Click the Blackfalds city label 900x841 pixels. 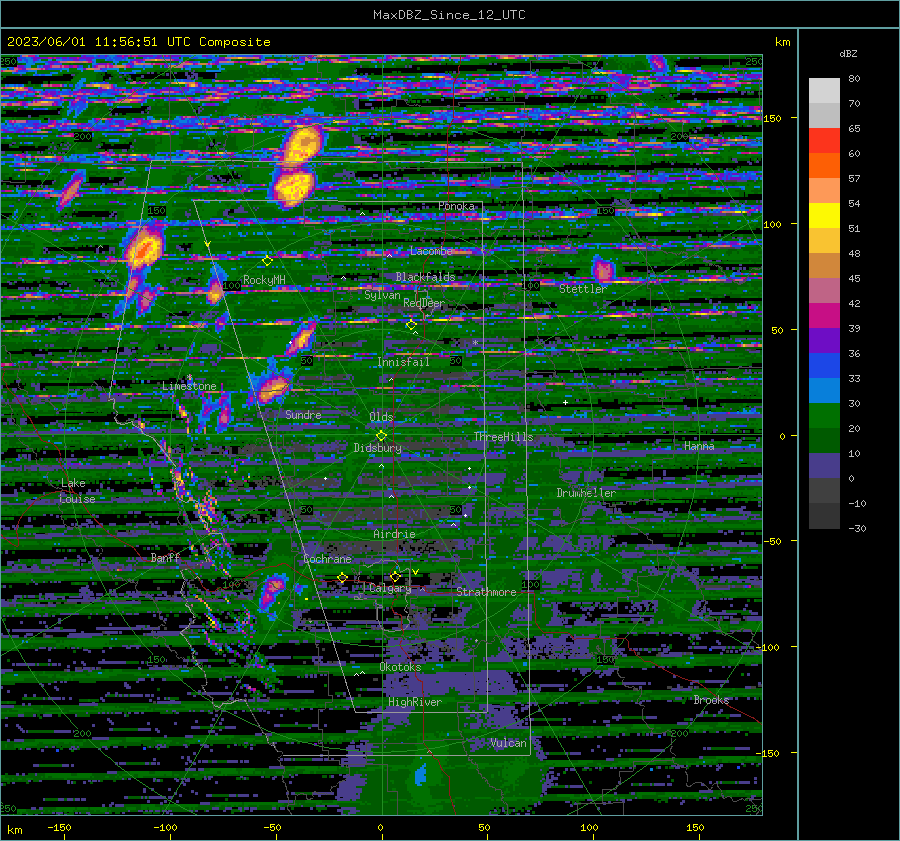425,277
